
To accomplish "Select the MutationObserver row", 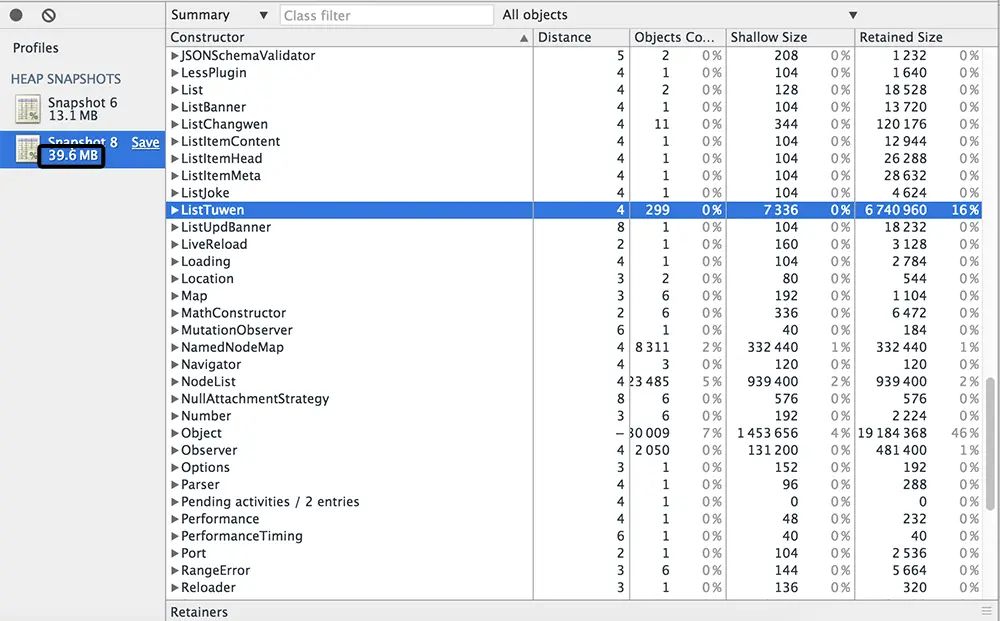I will pos(235,330).
